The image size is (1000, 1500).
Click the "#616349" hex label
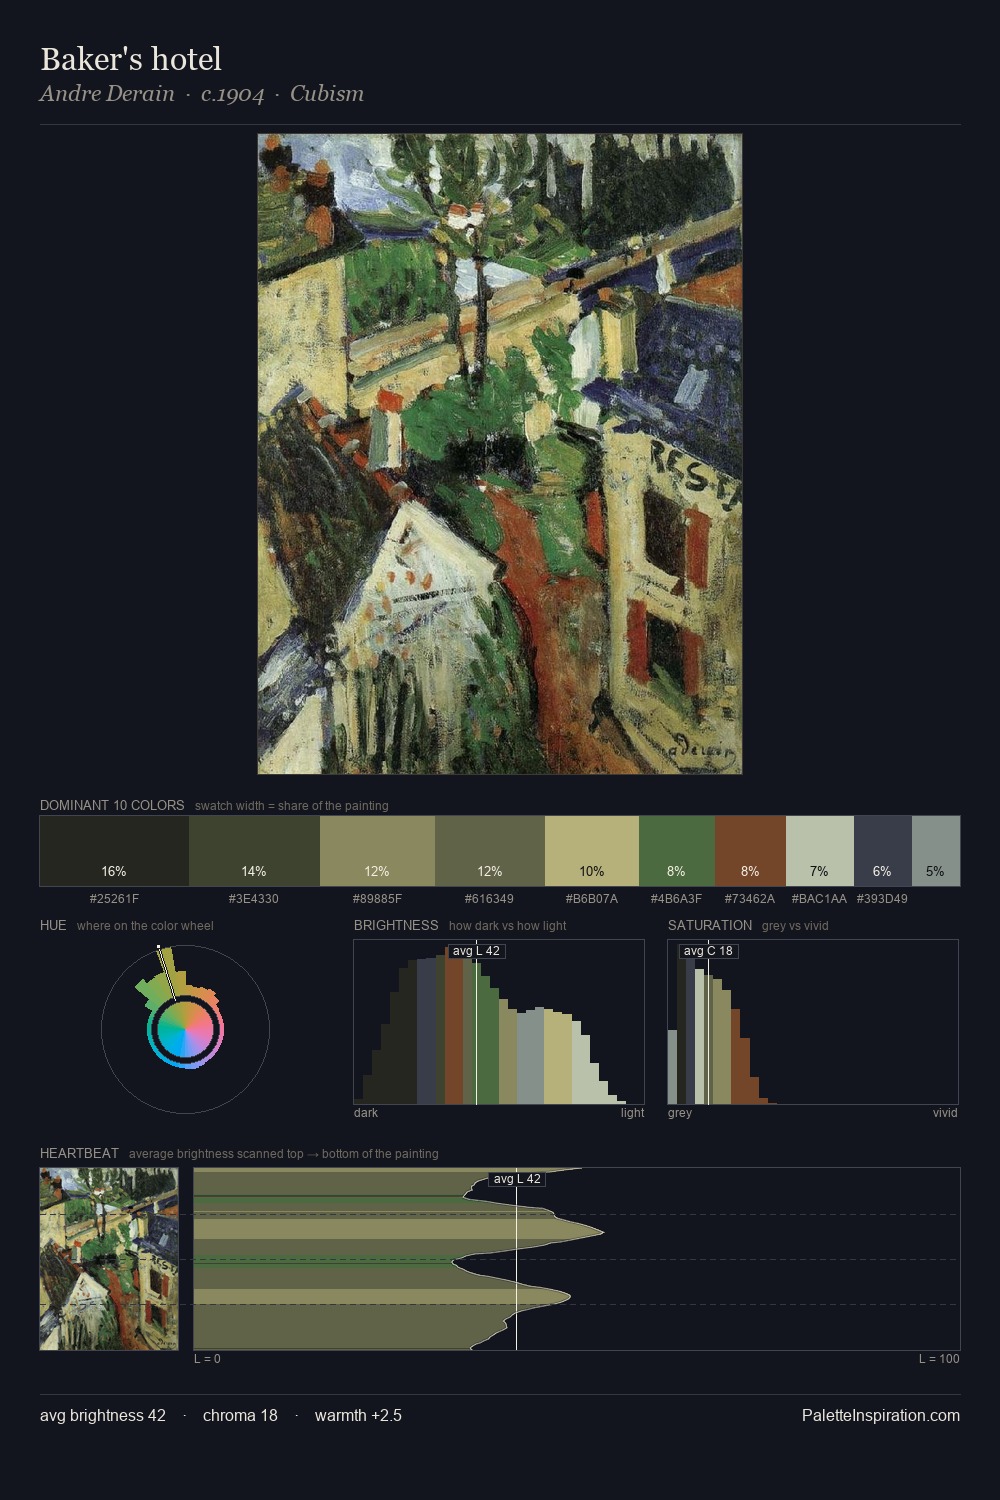coord(490,899)
